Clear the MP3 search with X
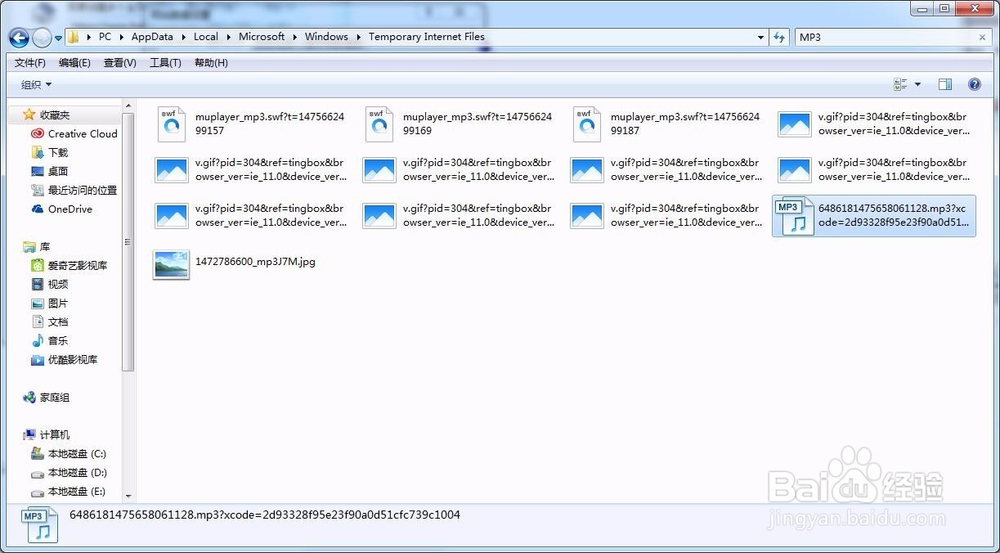 tap(982, 38)
